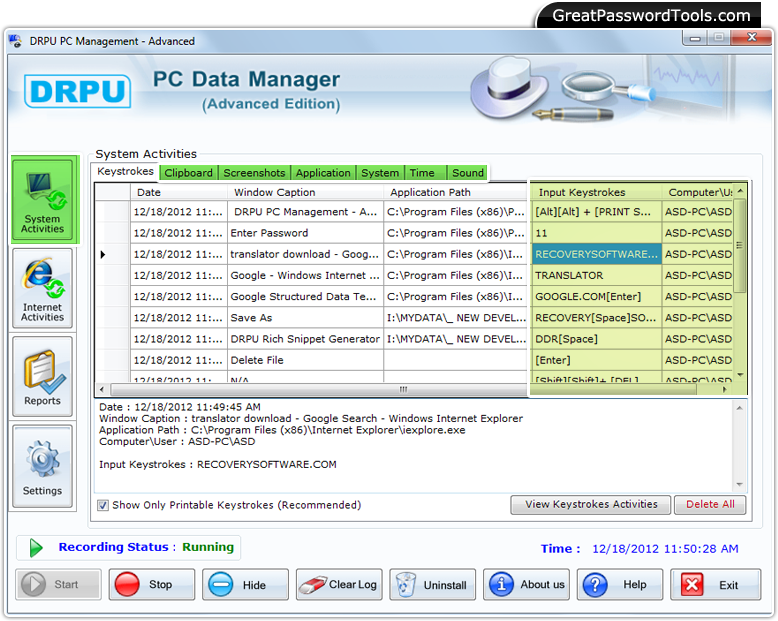The height and width of the screenshot is (621, 778).
Task: Click up arrow of details pane scrollbar
Action: tap(739, 408)
